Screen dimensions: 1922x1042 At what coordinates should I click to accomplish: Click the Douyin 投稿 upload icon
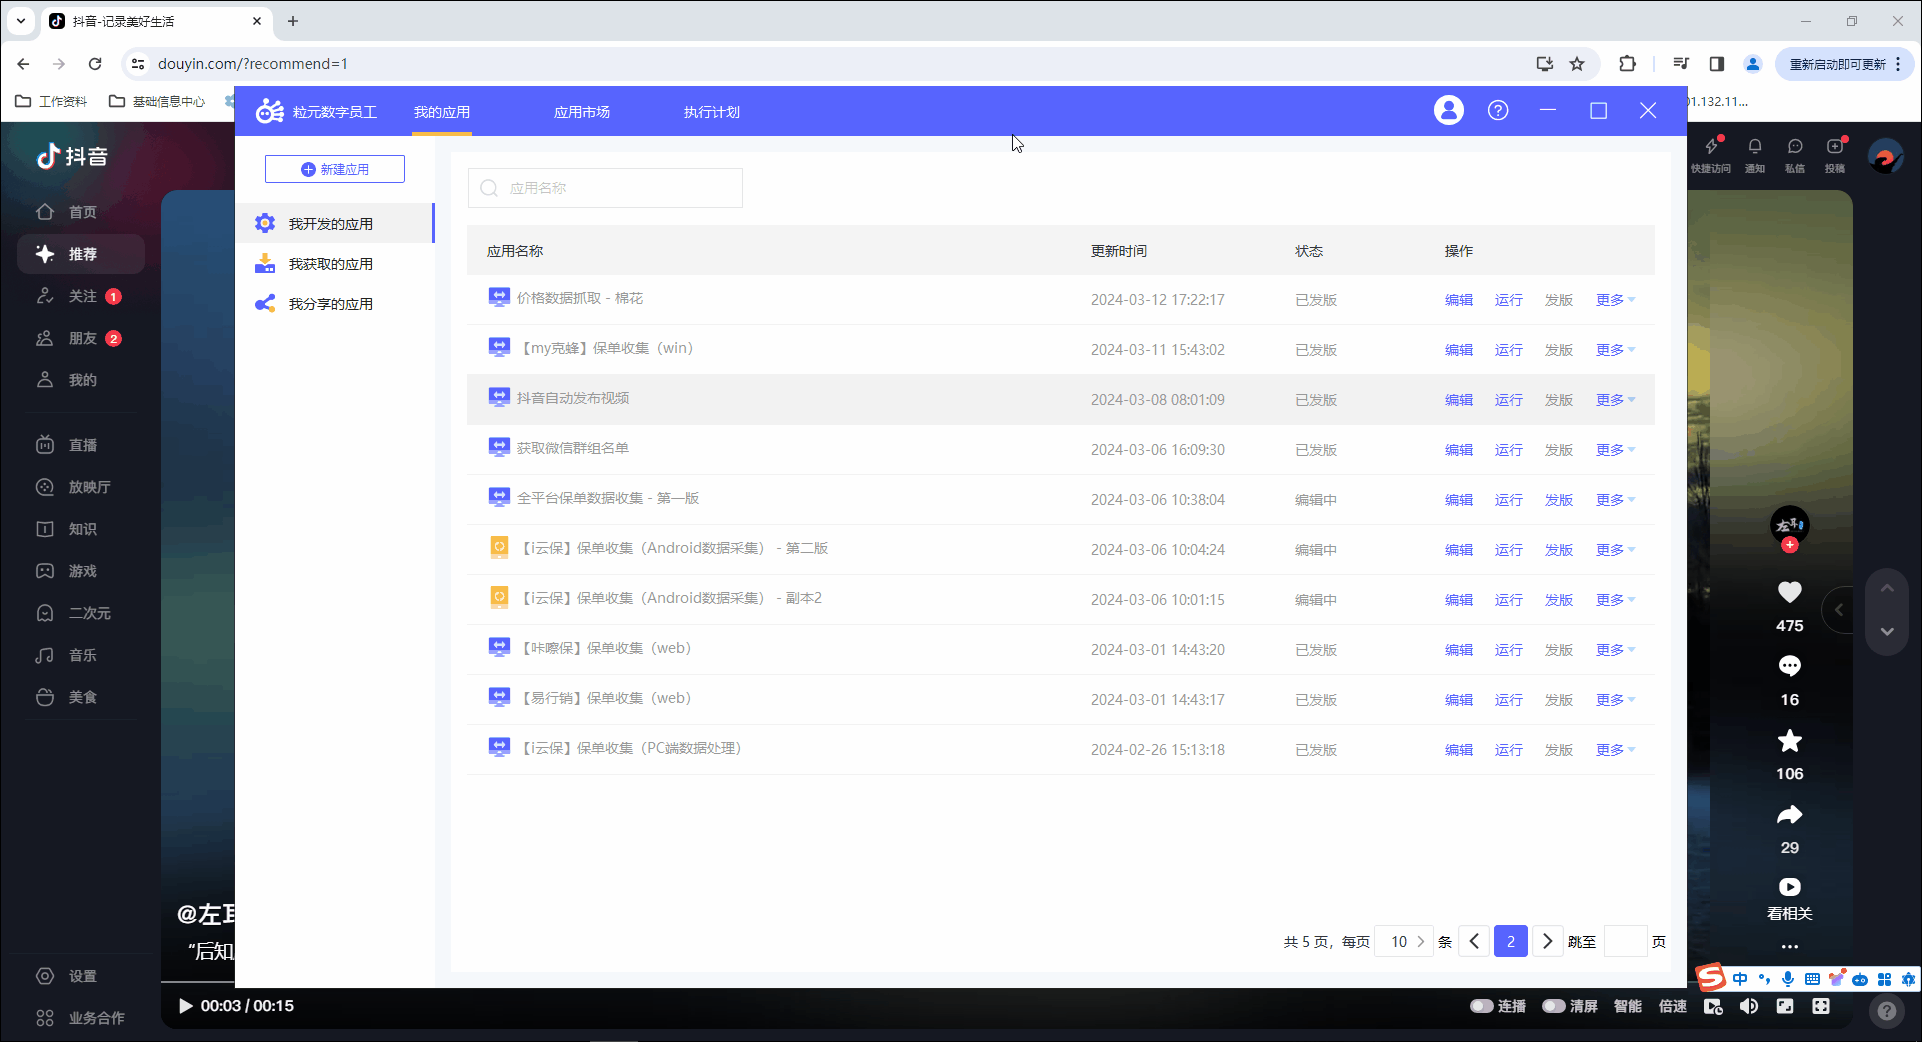[1835, 147]
